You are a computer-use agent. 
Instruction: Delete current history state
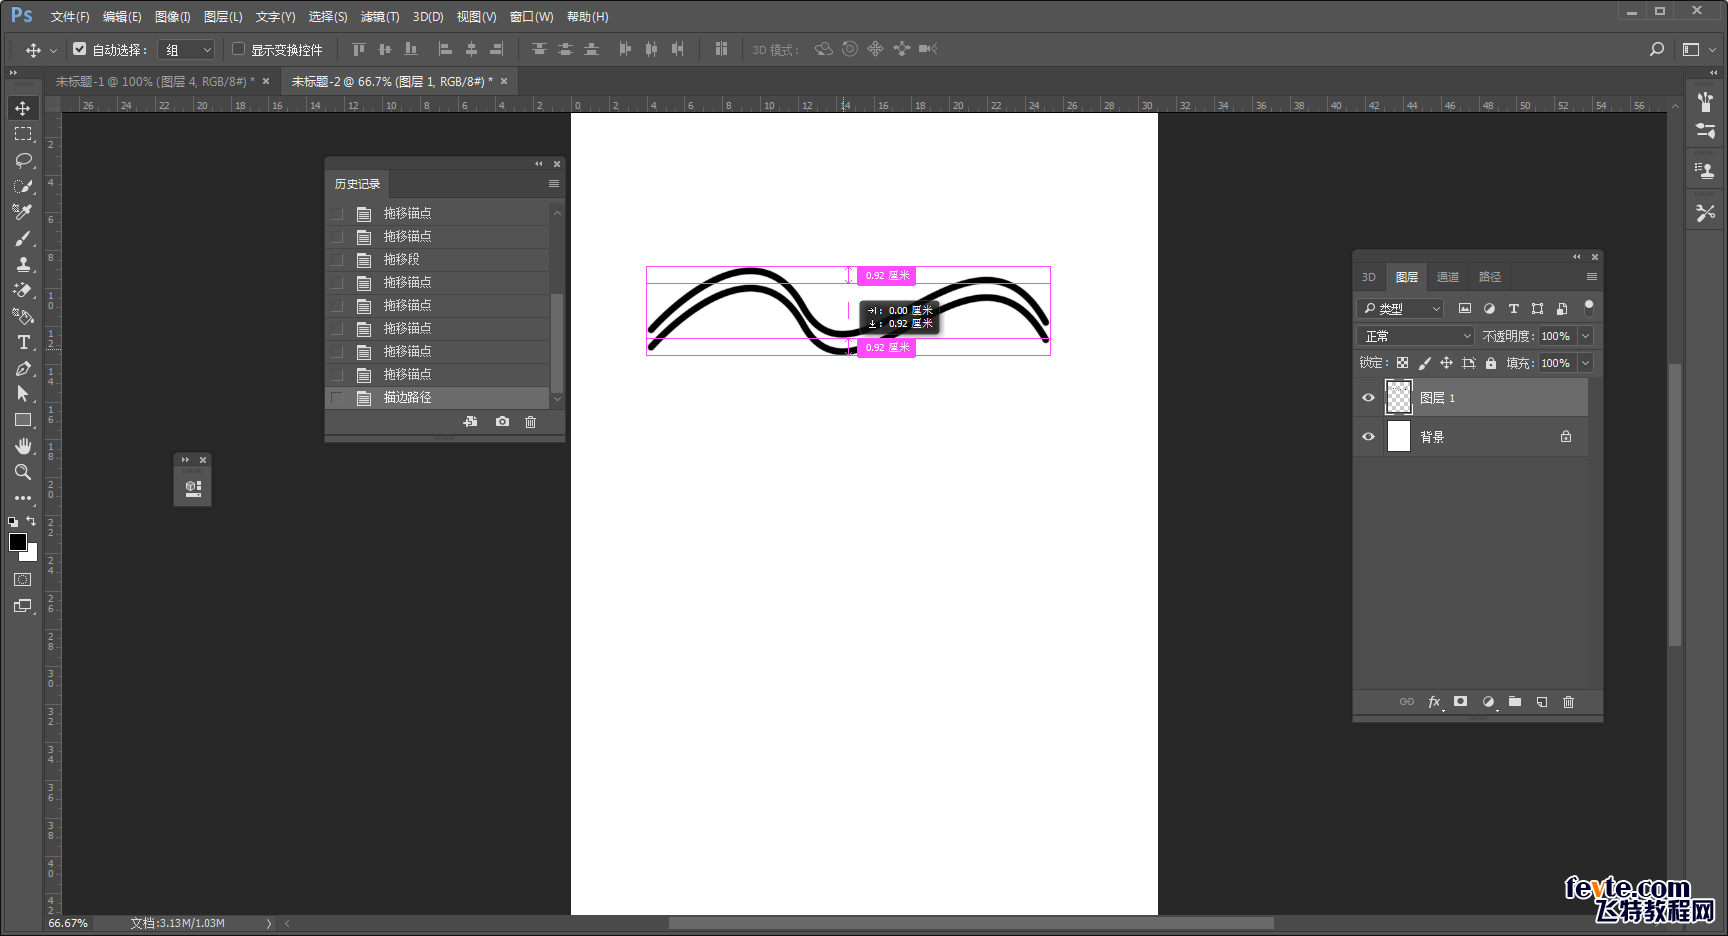click(531, 422)
